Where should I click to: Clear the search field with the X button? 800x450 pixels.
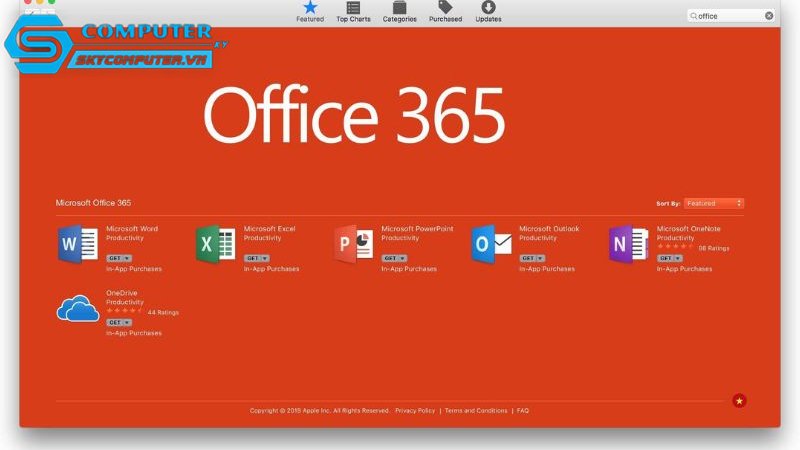point(769,16)
